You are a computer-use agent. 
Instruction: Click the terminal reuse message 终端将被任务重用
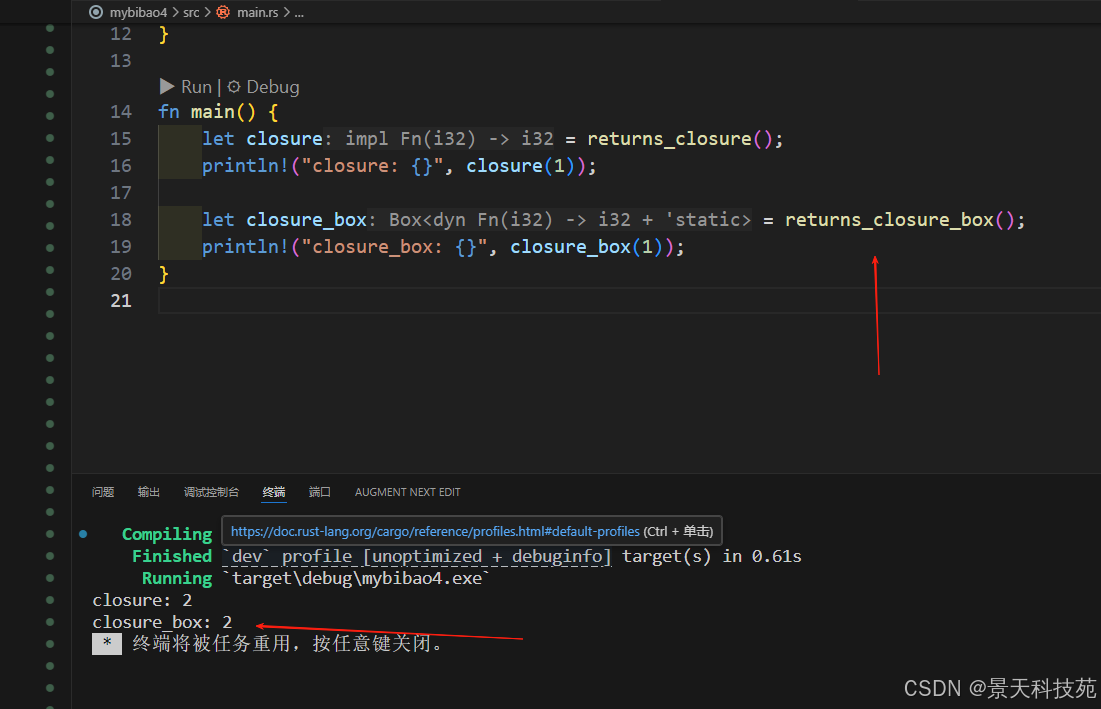pyautogui.click(x=287, y=644)
